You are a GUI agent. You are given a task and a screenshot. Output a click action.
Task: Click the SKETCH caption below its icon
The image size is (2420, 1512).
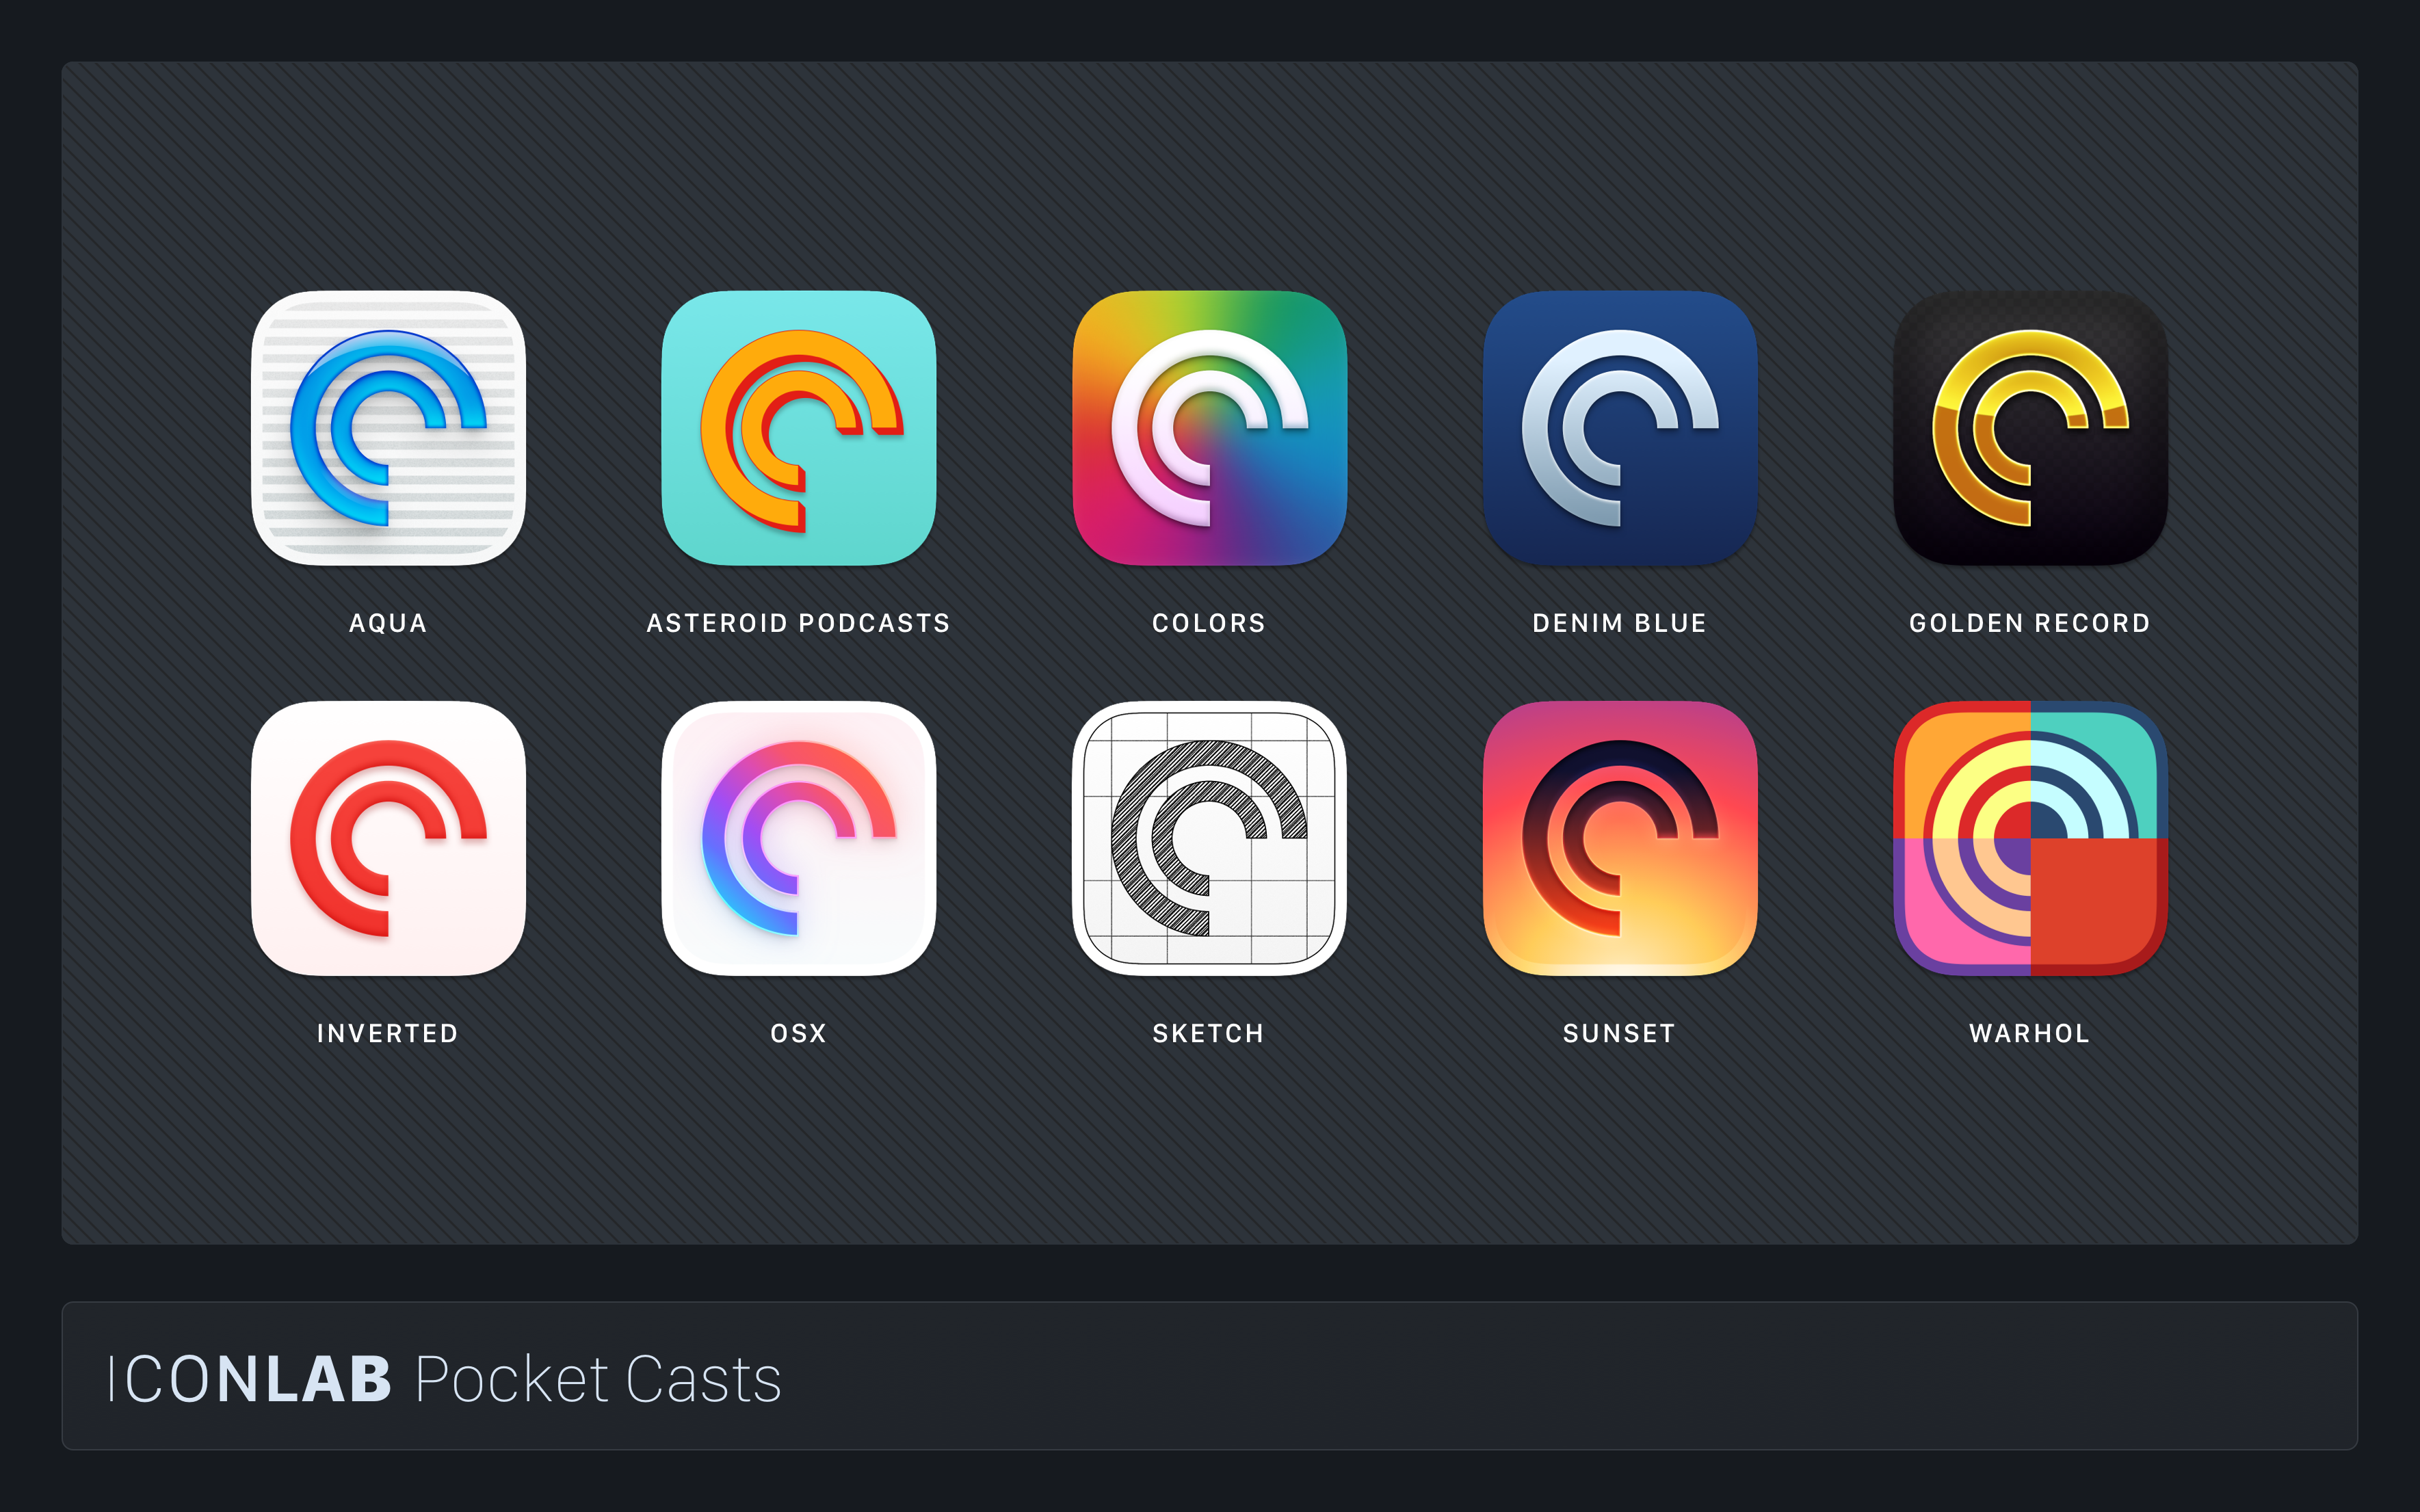coord(1207,1033)
